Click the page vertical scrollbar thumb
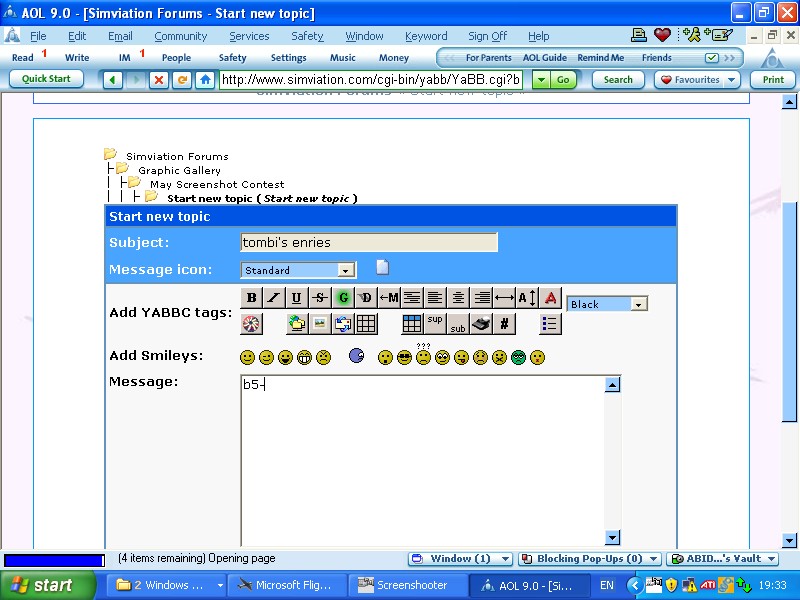800x600 pixels. click(789, 311)
